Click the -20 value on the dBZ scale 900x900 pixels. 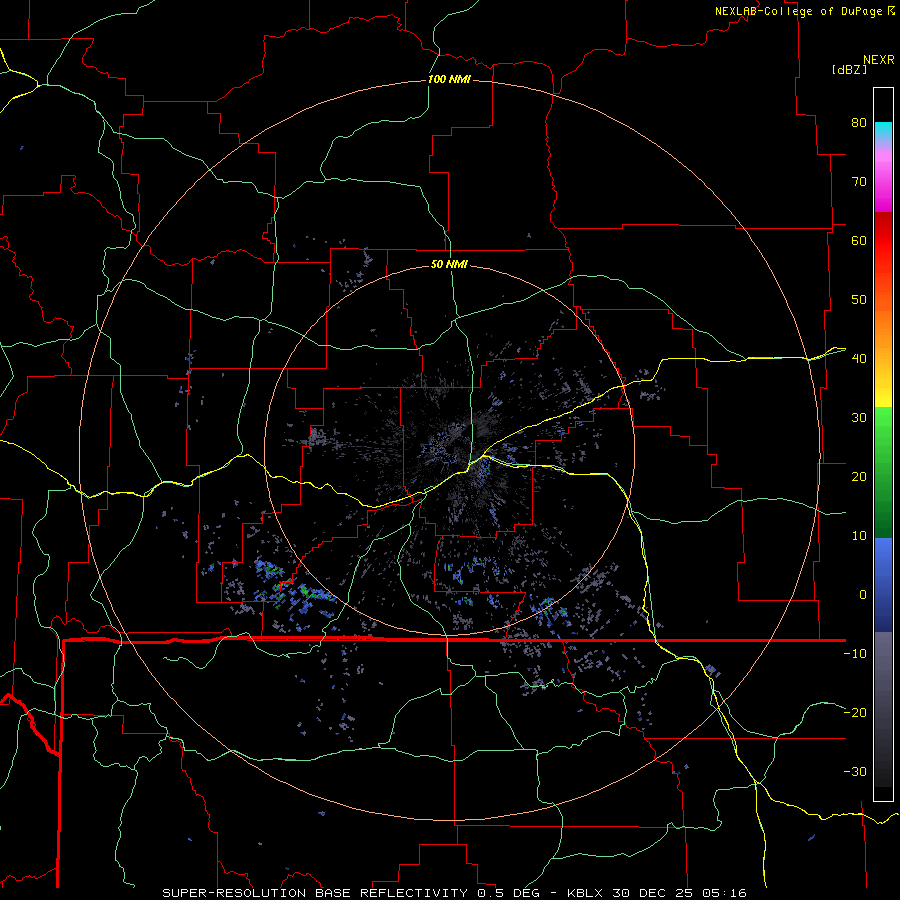coord(855,712)
